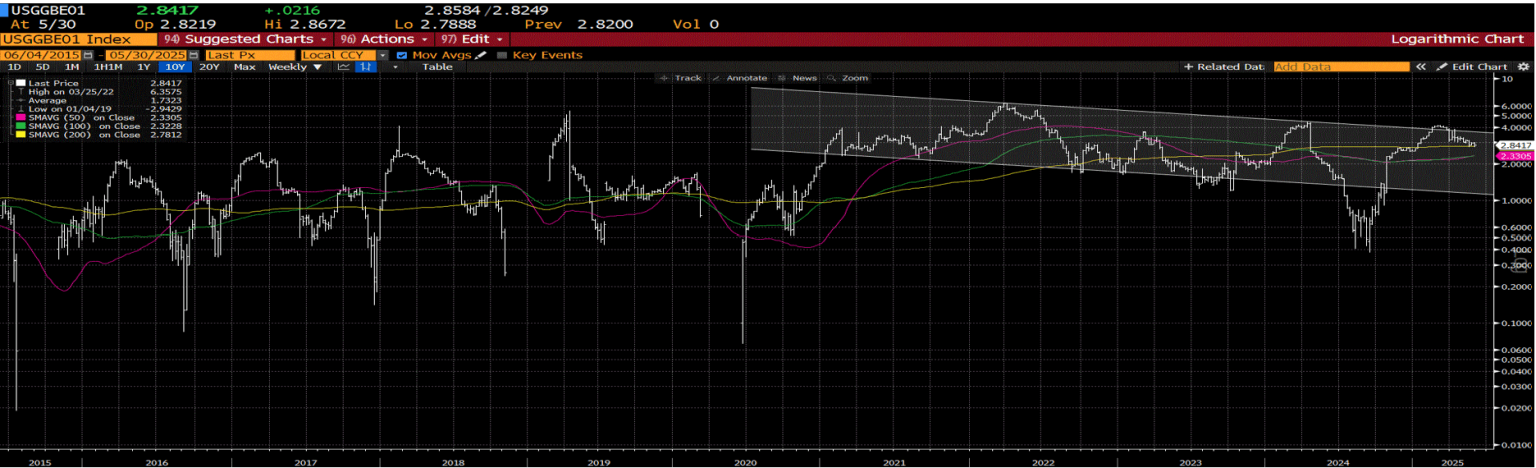Open the Annotate drawing tool

pos(741,77)
